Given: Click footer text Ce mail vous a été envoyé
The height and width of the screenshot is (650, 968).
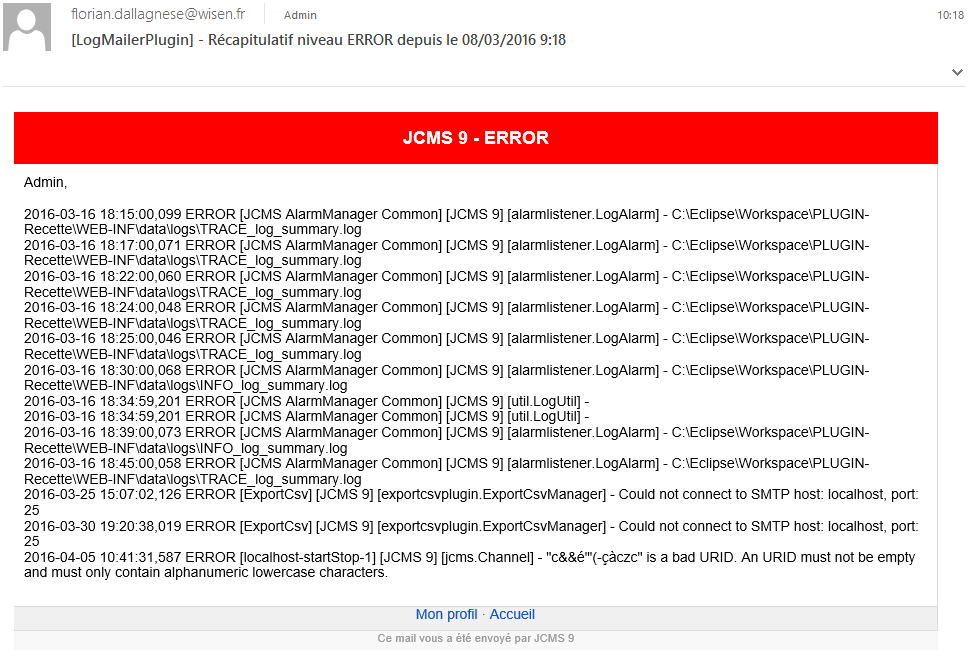Looking at the screenshot, I should (475, 638).
